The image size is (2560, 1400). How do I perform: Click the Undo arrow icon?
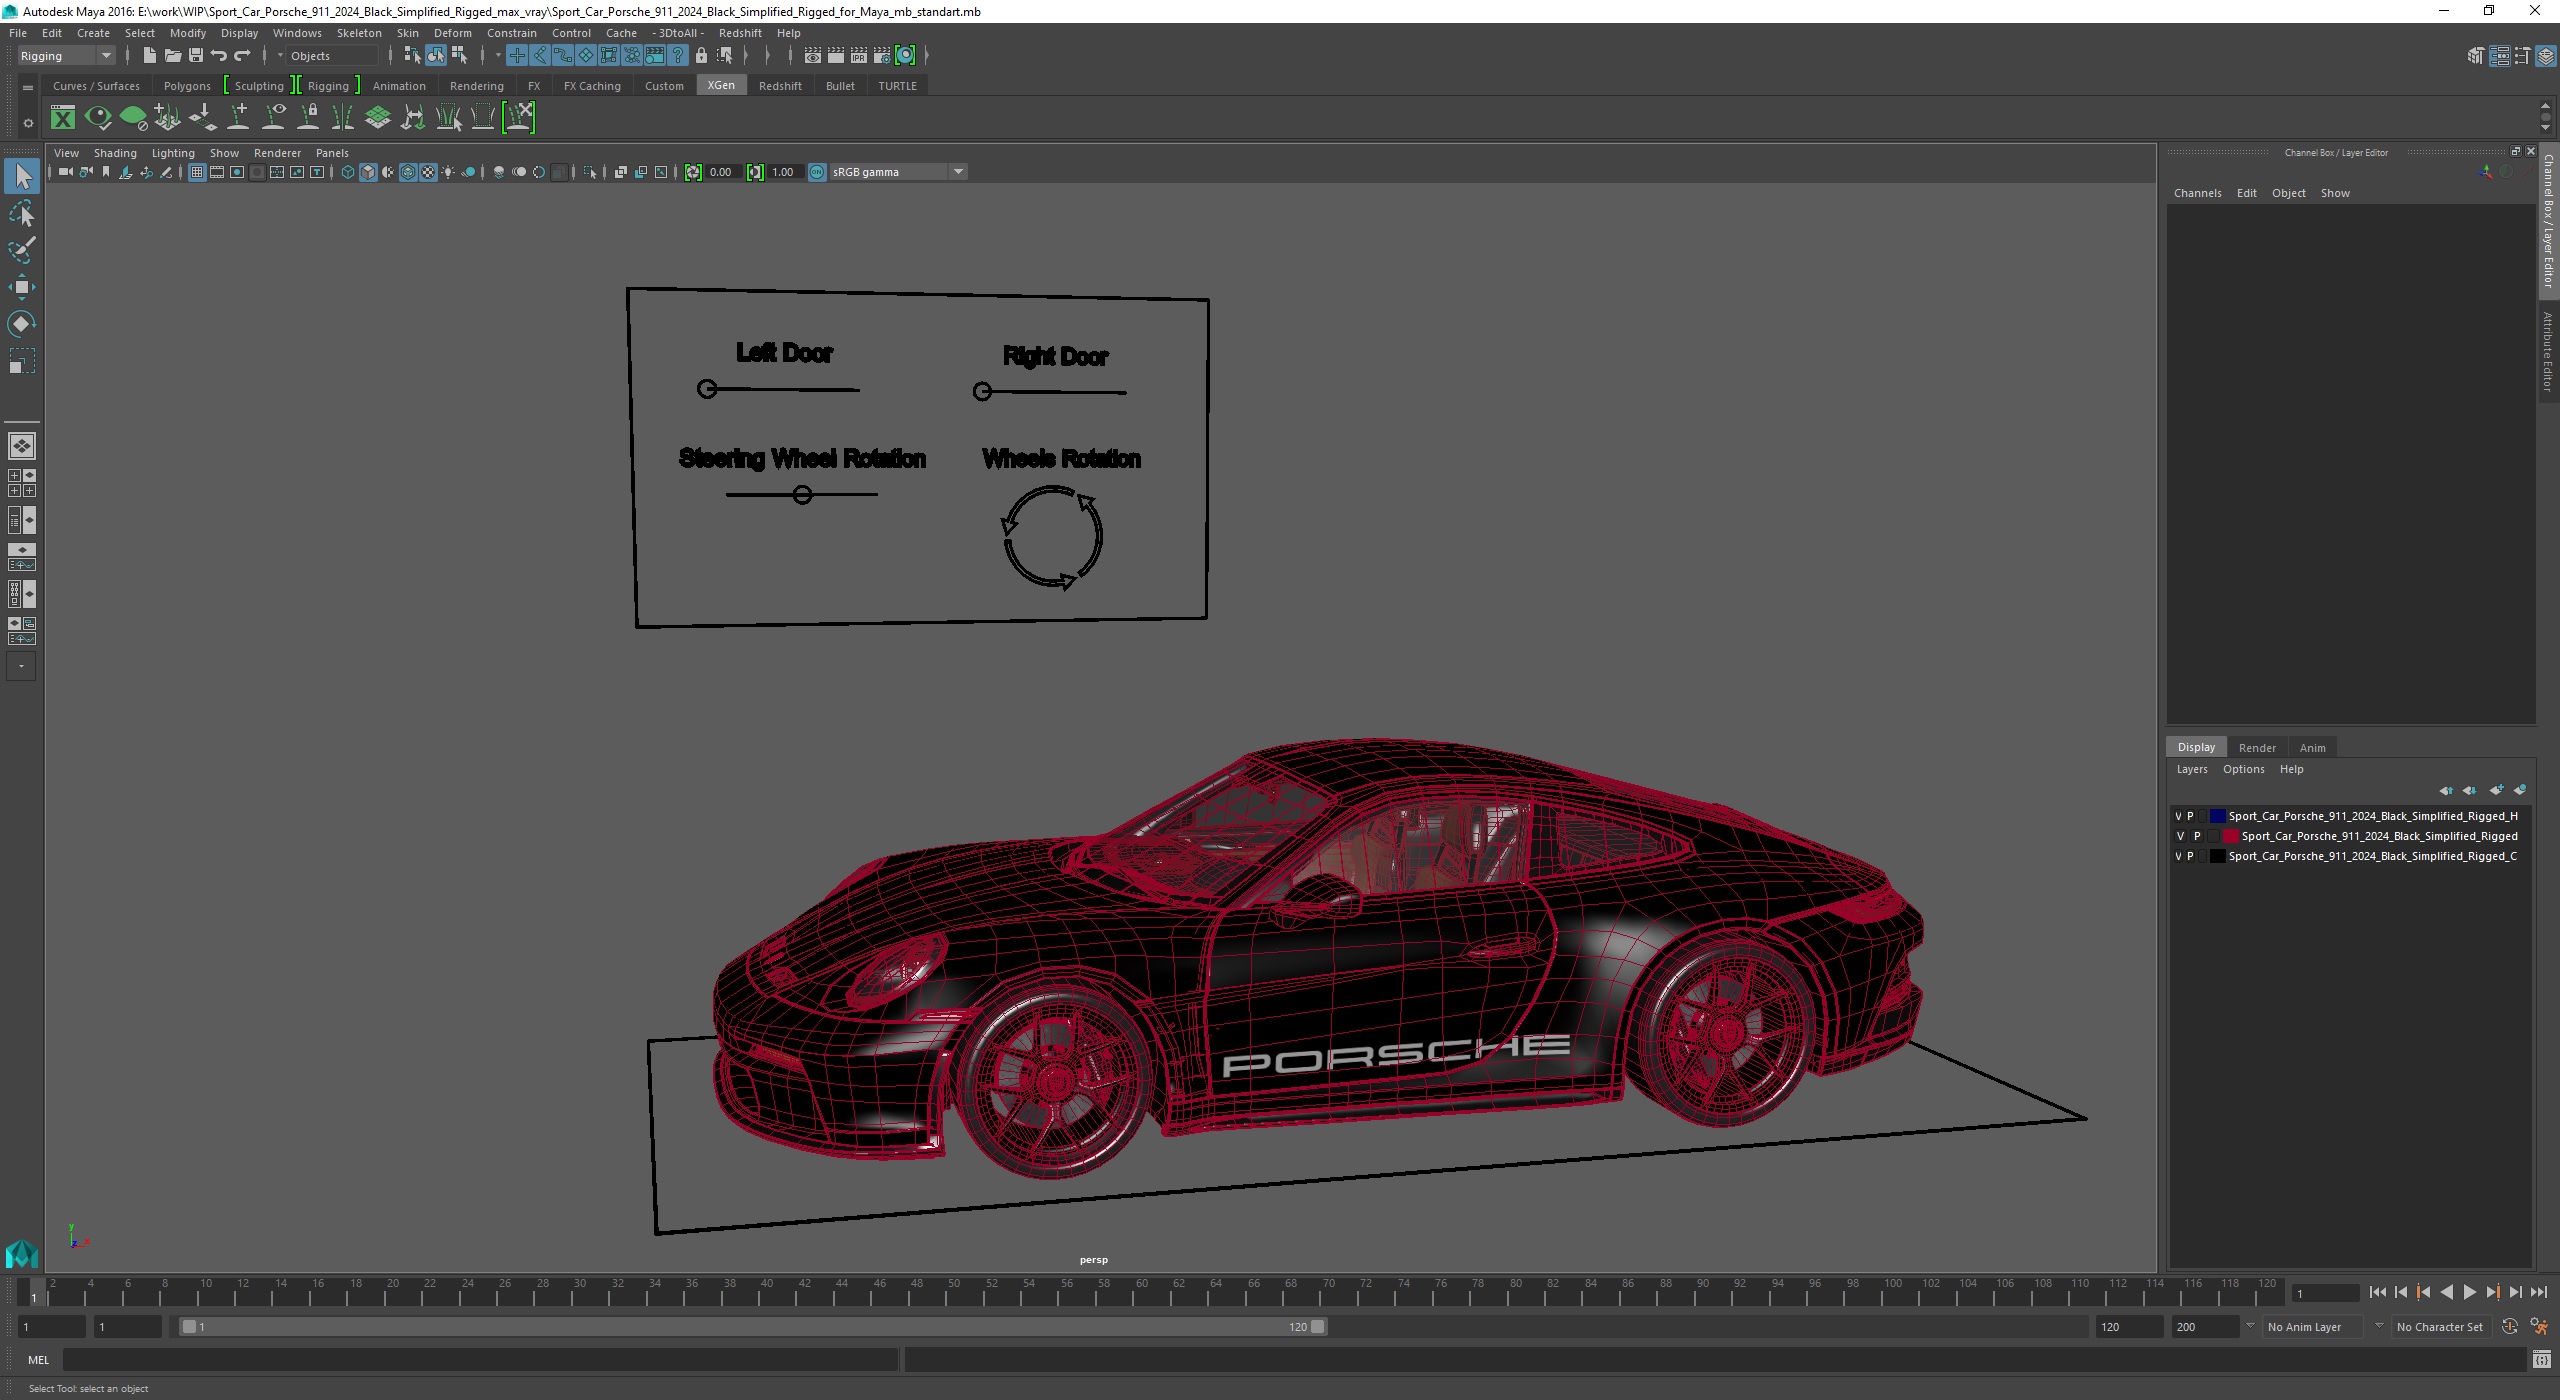[x=219, y=56]
